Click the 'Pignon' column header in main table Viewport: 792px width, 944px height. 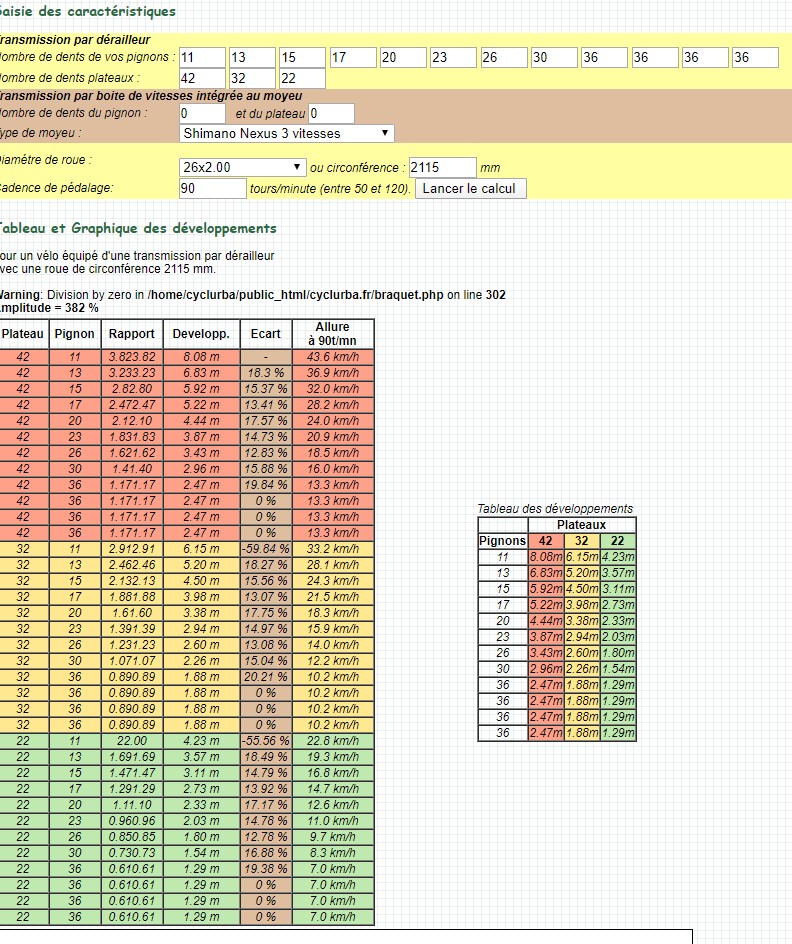(x=75, y=334)
